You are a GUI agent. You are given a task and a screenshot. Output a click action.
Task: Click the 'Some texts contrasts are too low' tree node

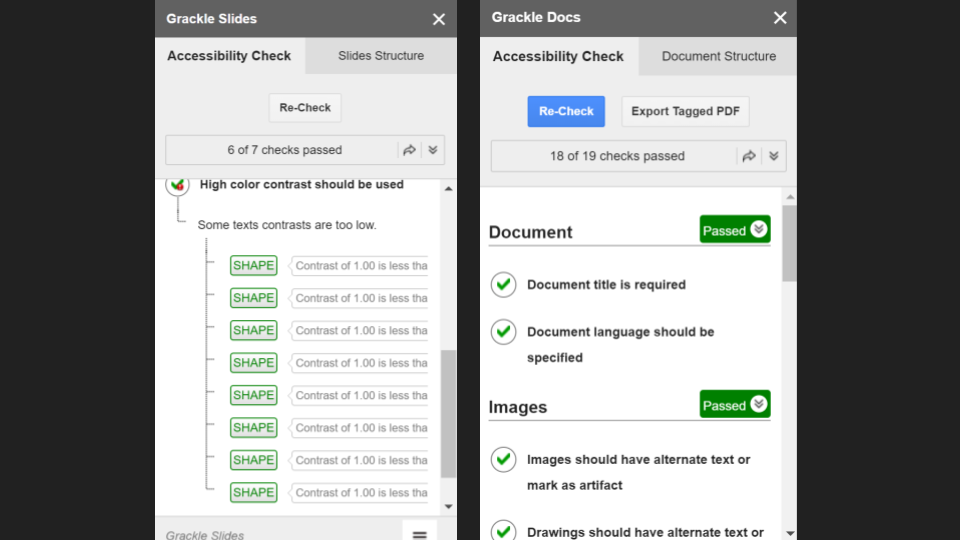(x=286, y=225)
